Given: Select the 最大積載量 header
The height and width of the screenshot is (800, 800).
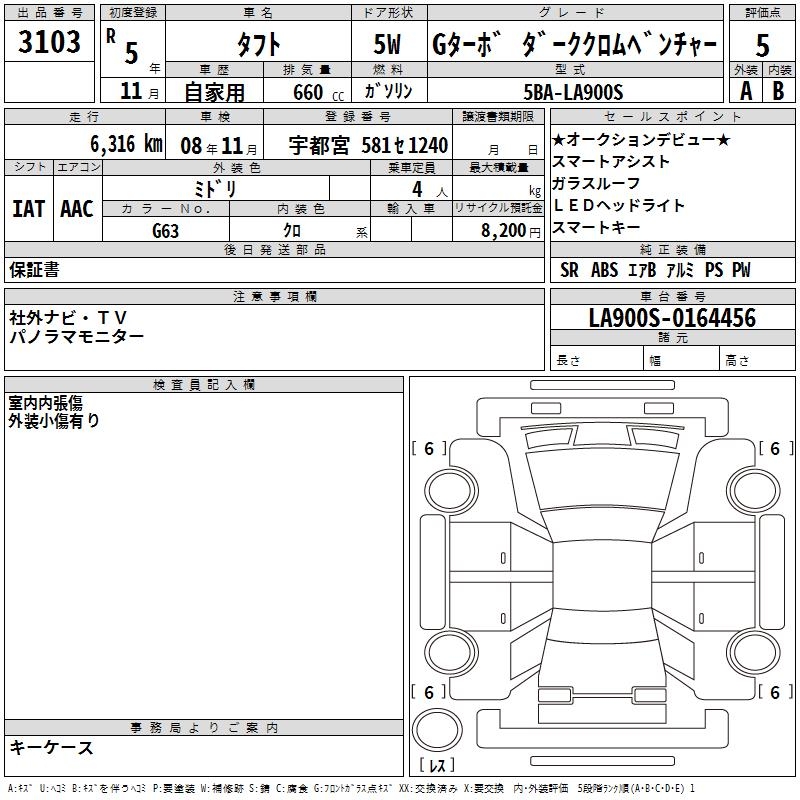Looking at the screenshot, I should coord(498,167).
